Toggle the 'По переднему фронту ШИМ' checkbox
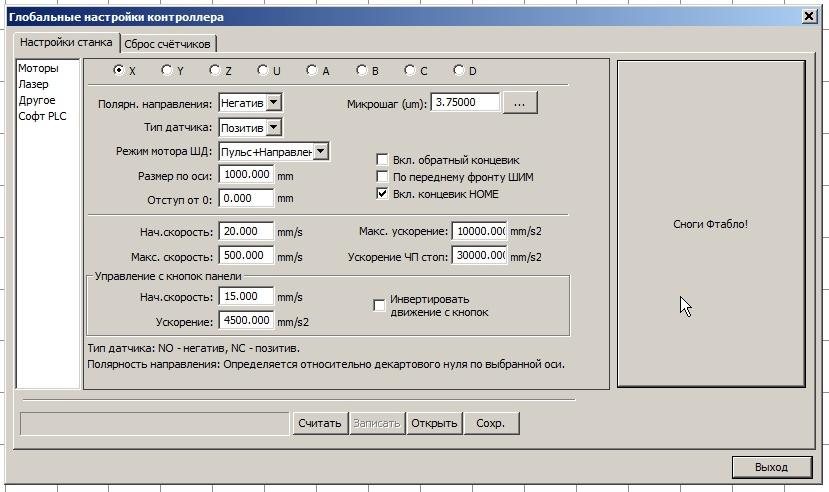 (382, 177)
